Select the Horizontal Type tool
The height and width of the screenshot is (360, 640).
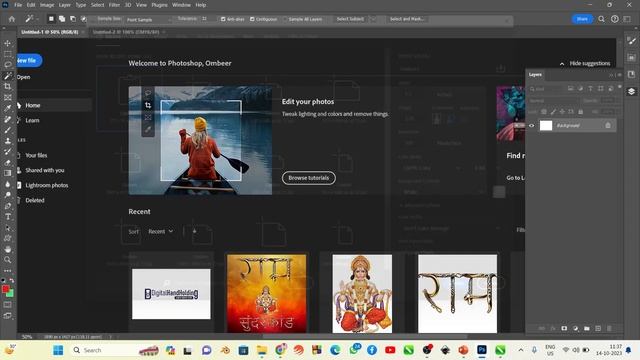pos(7,217)
